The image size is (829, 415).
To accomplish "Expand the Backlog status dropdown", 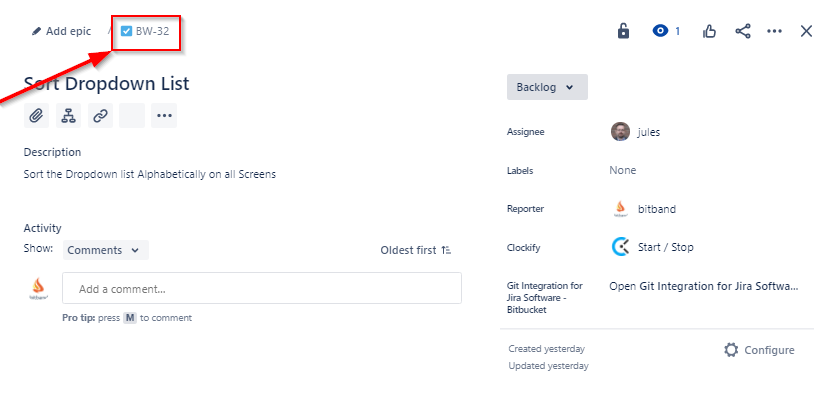I will point(546,87).
